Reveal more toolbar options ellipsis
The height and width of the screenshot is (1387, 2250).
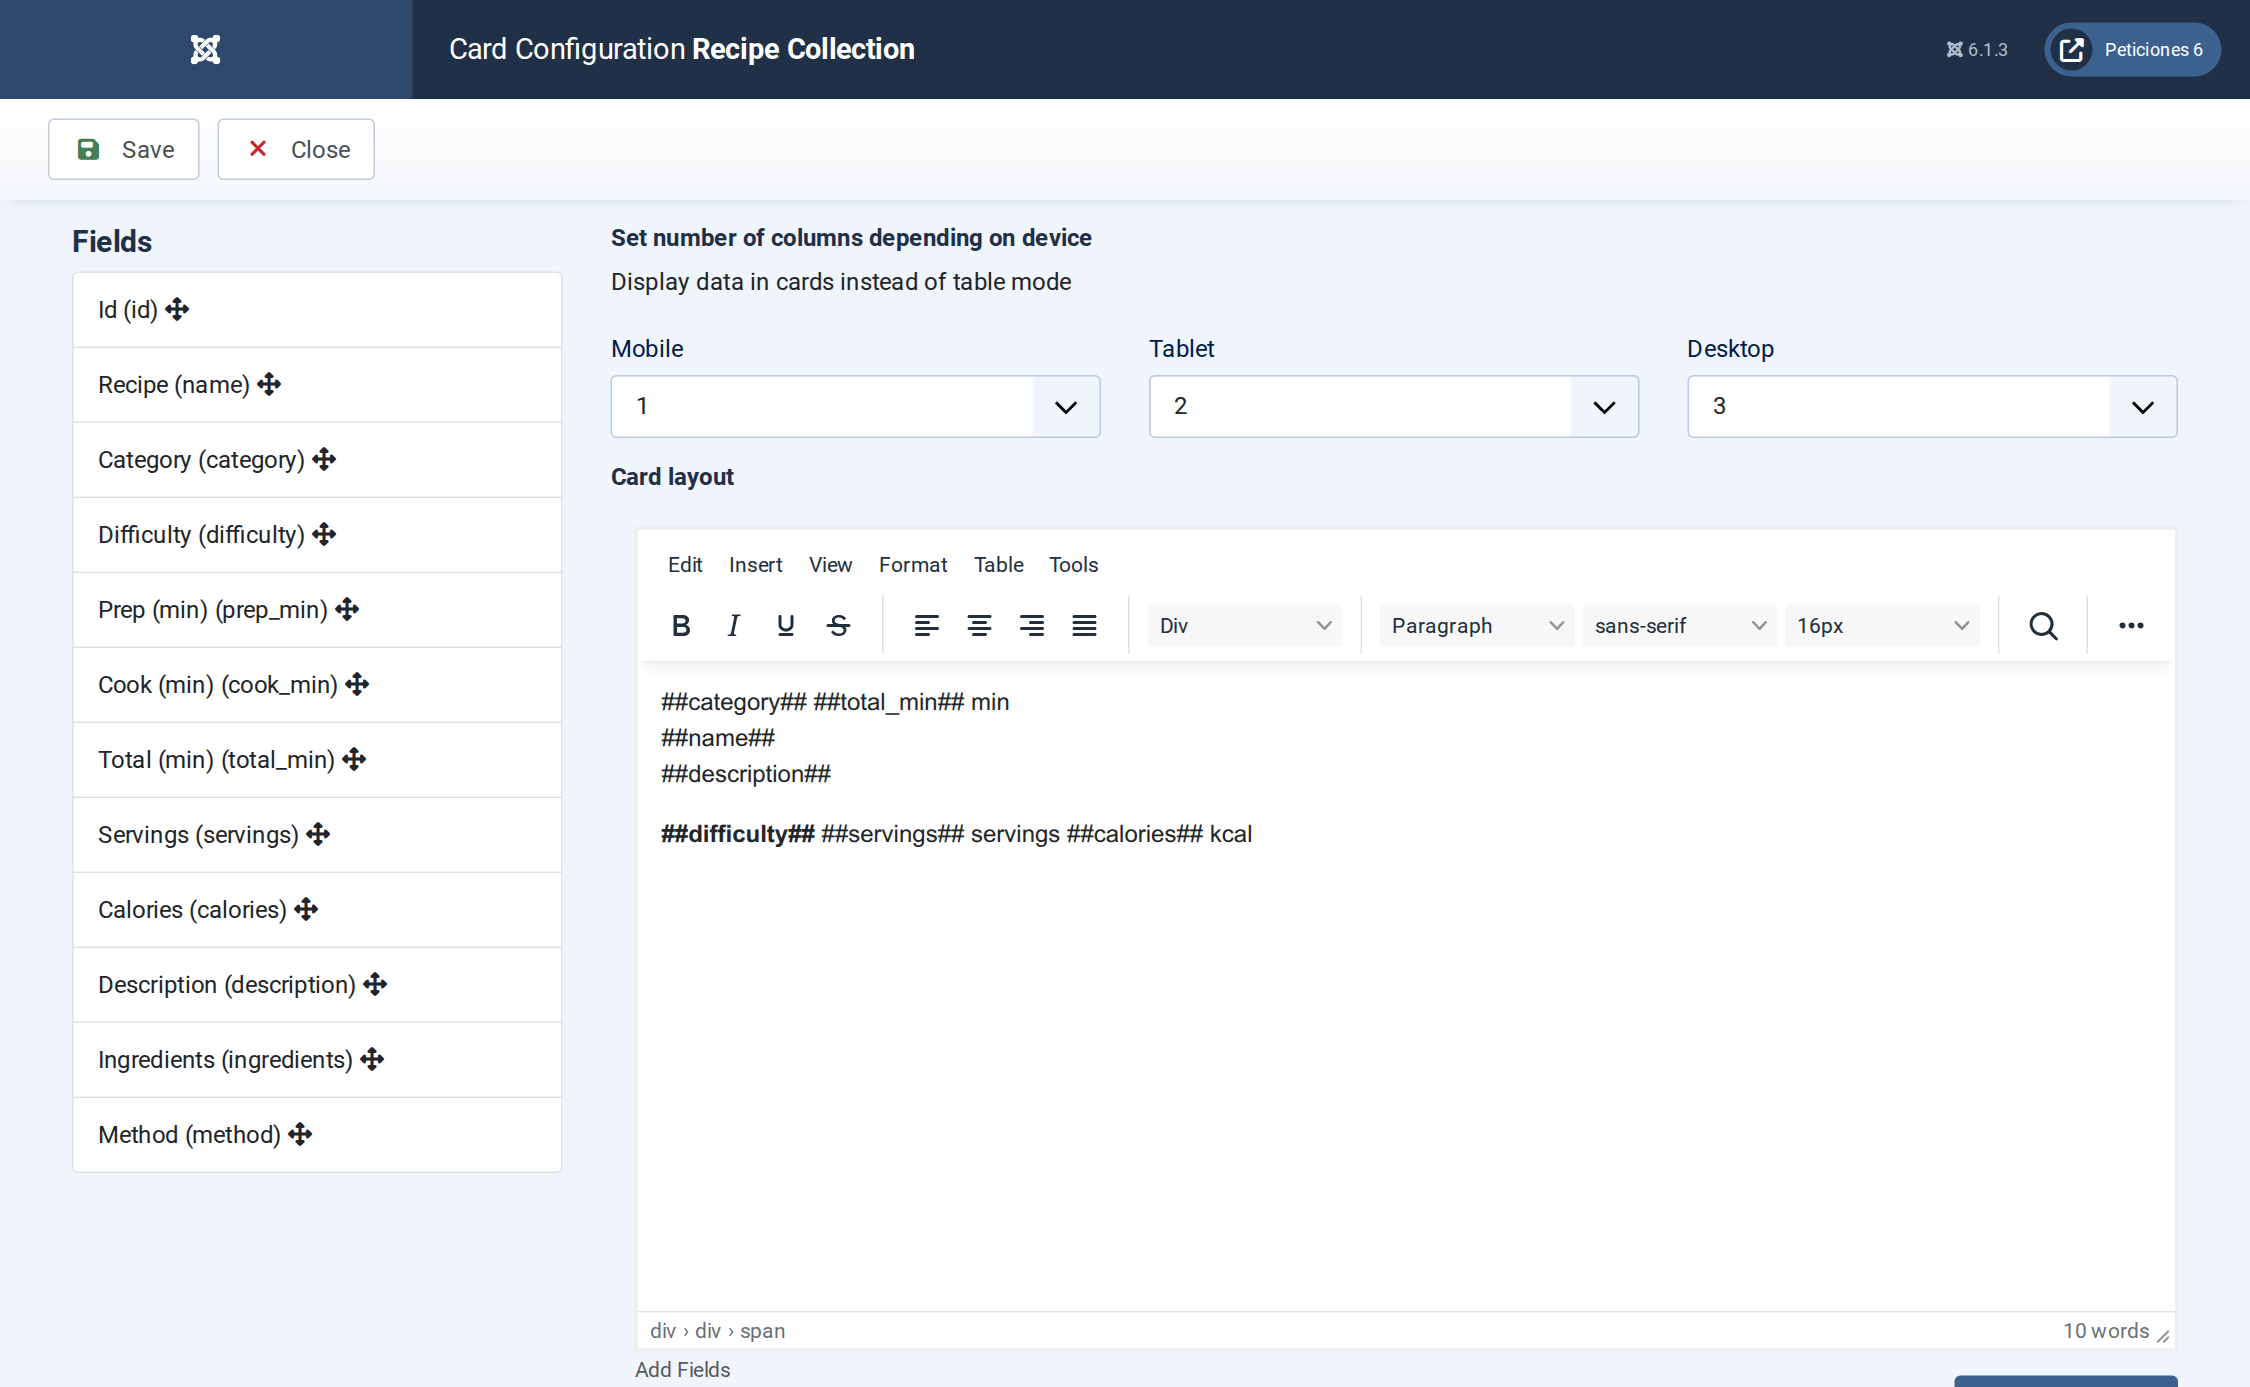pyautogui.click(x=2131, y=626)
